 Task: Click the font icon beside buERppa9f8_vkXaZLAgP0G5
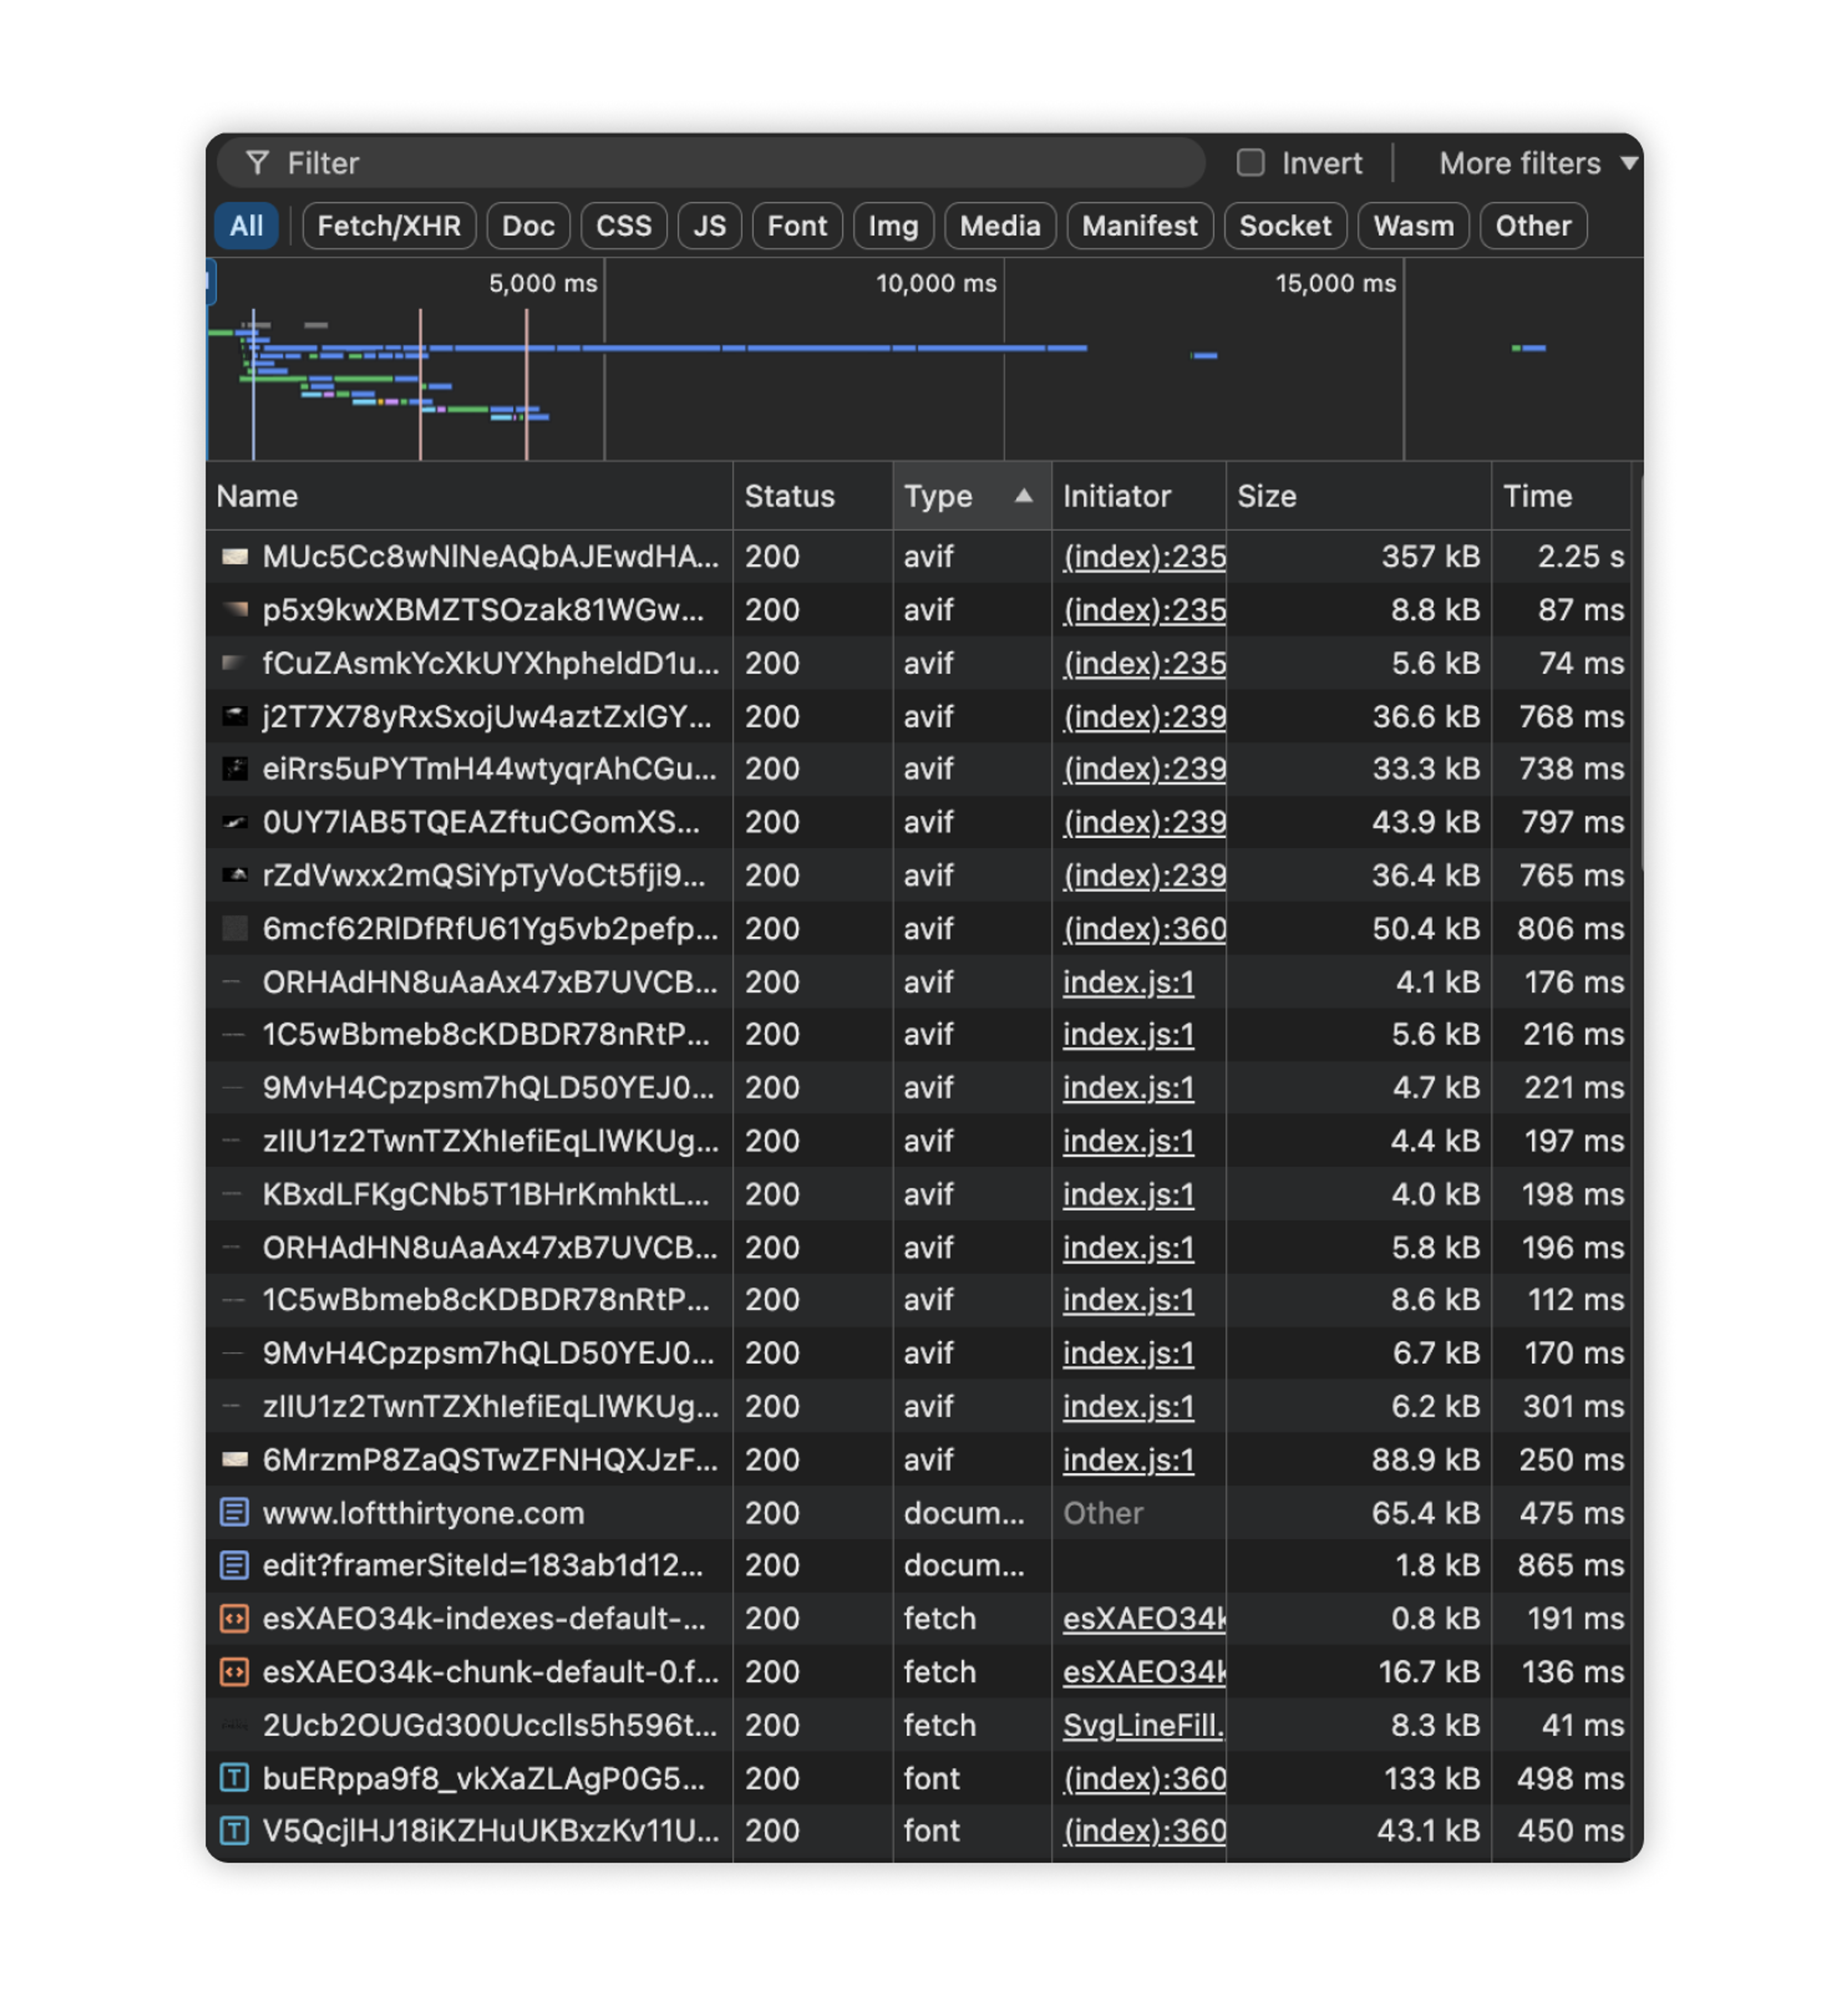coord(234,1778)
